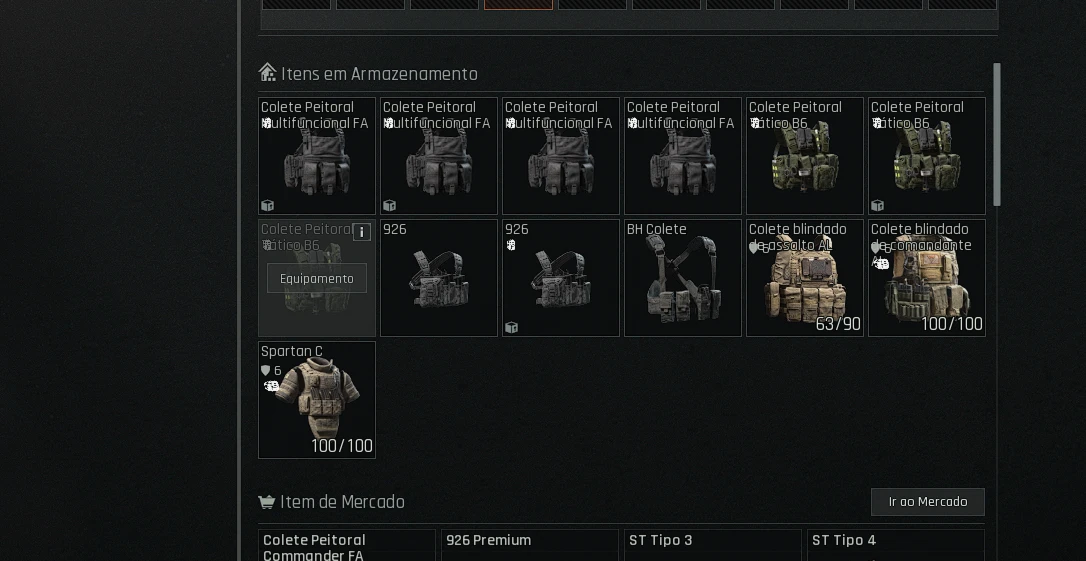
Task: Open the ST Tipo 4 market item
Action: 895,546
